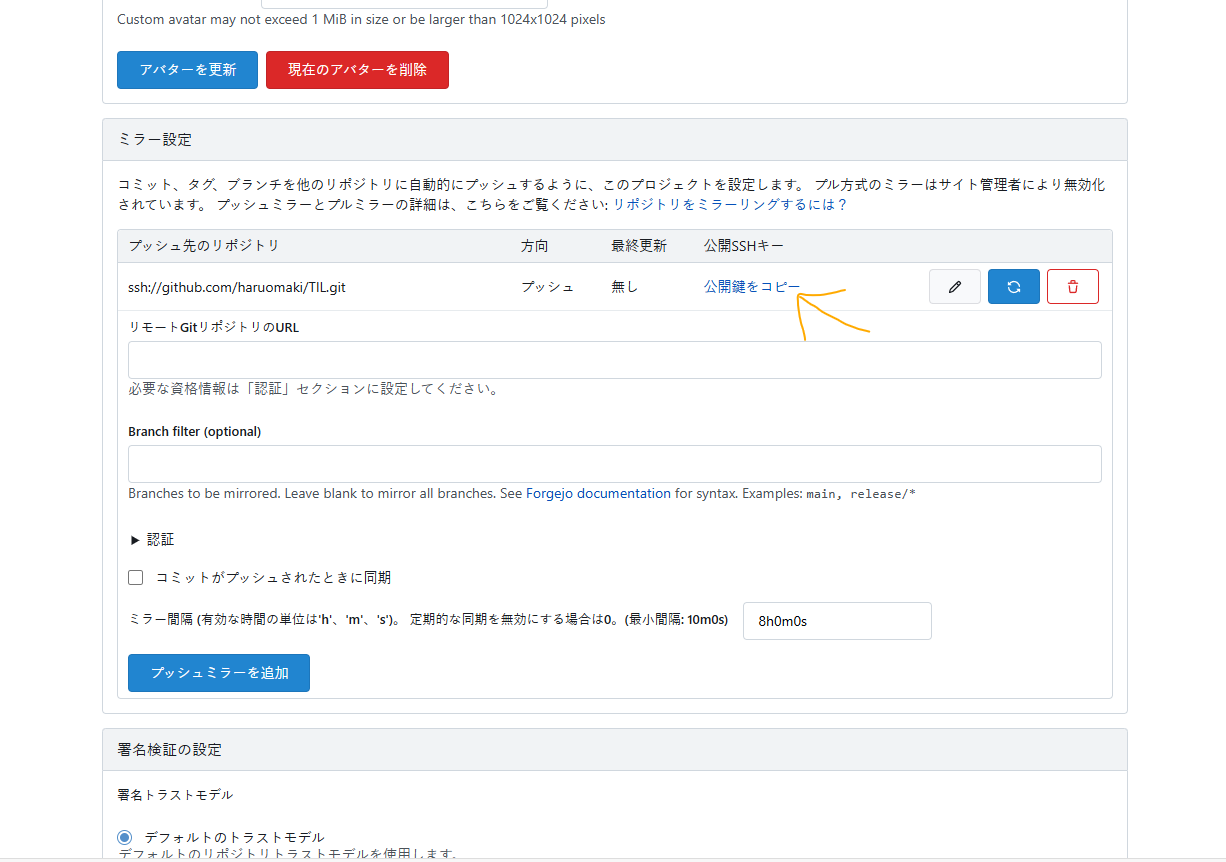Open the リポジトリをミラーリングするには? link
Screen dimensions: 1226x862
730,204
